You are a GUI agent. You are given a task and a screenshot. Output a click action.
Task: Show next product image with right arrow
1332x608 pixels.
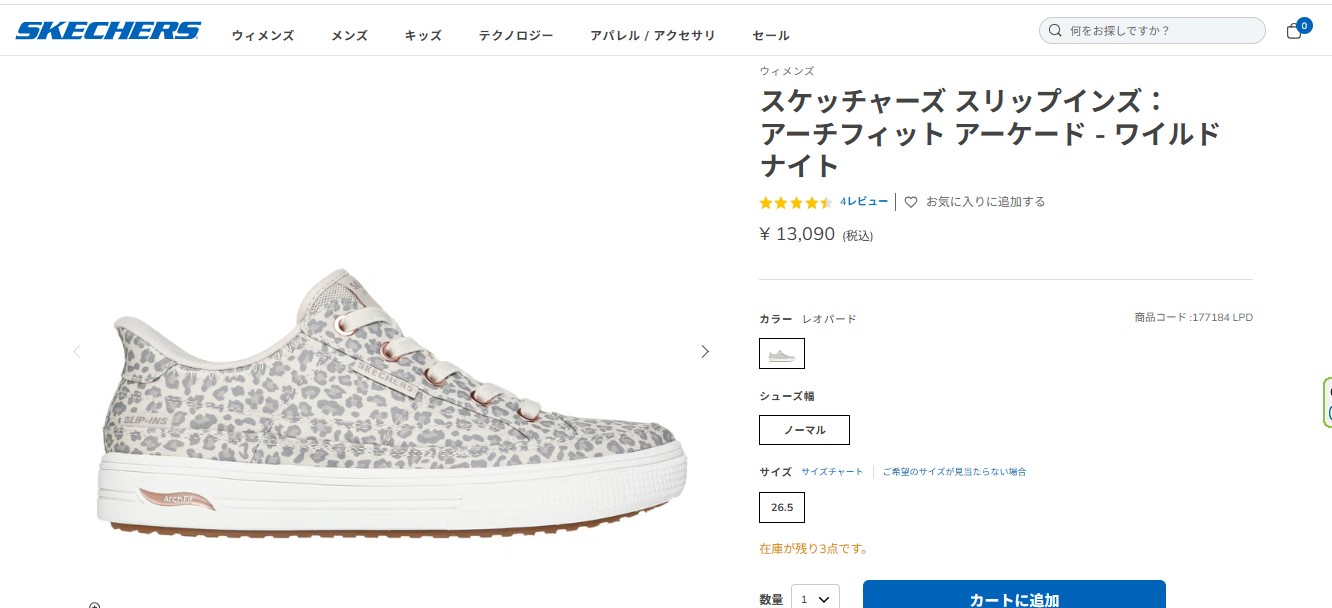tap(705, 351)
